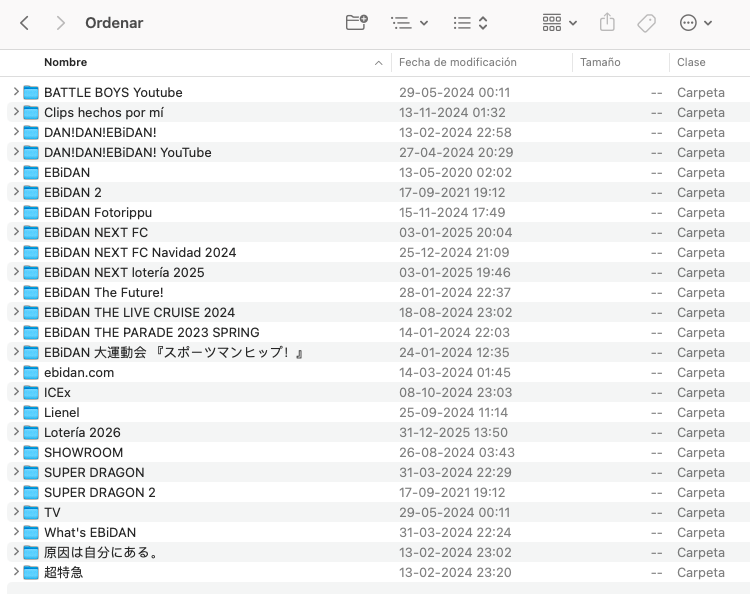Expand the BATTLE BOYS Youtube folder
Image resolution: width=750 pixels, height=594 pixels.
tap(16, 92)
